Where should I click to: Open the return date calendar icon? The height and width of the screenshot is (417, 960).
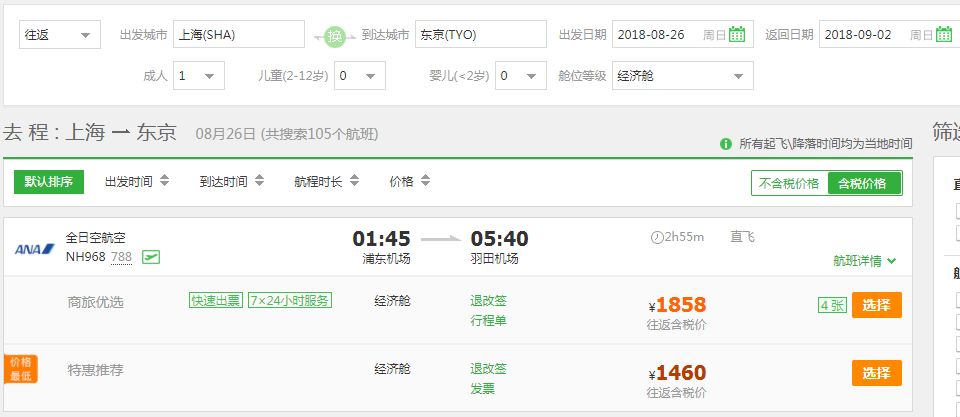click(944, 34)
